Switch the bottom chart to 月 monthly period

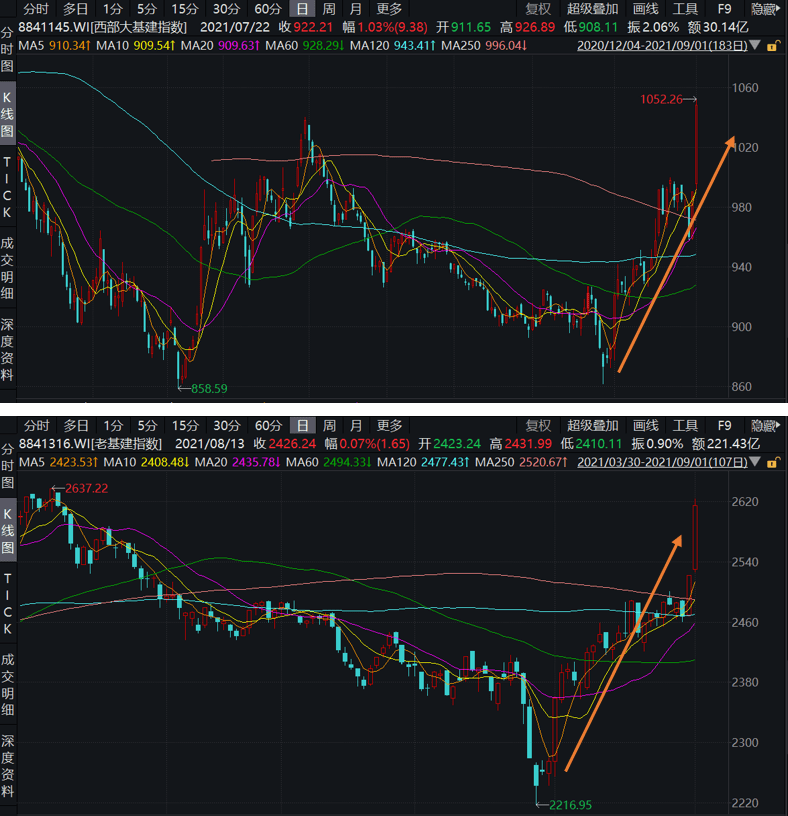356,426
